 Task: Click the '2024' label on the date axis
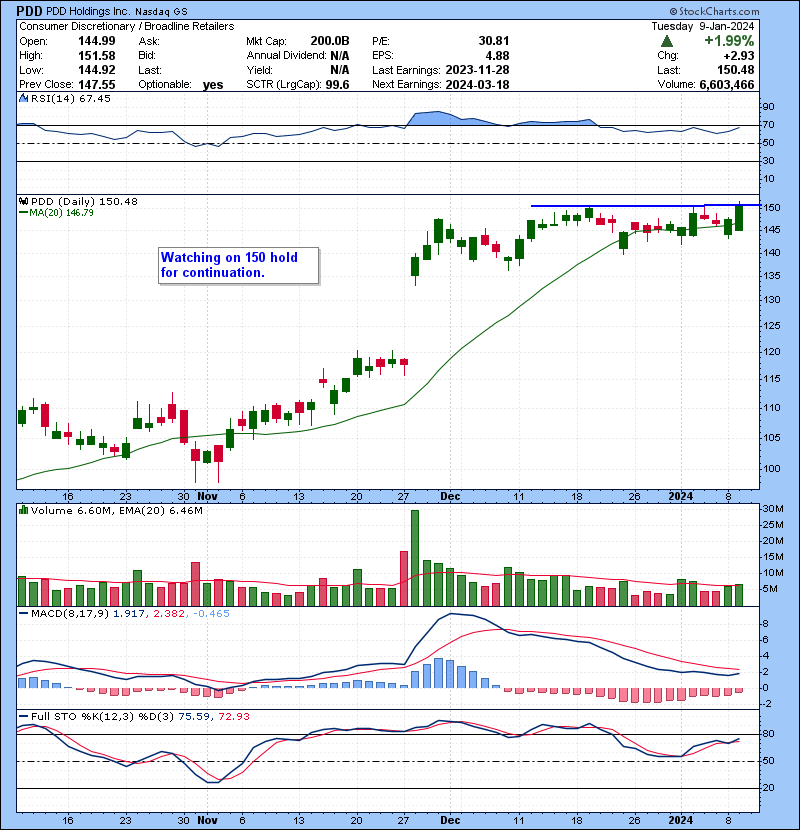tap(680, 496)
